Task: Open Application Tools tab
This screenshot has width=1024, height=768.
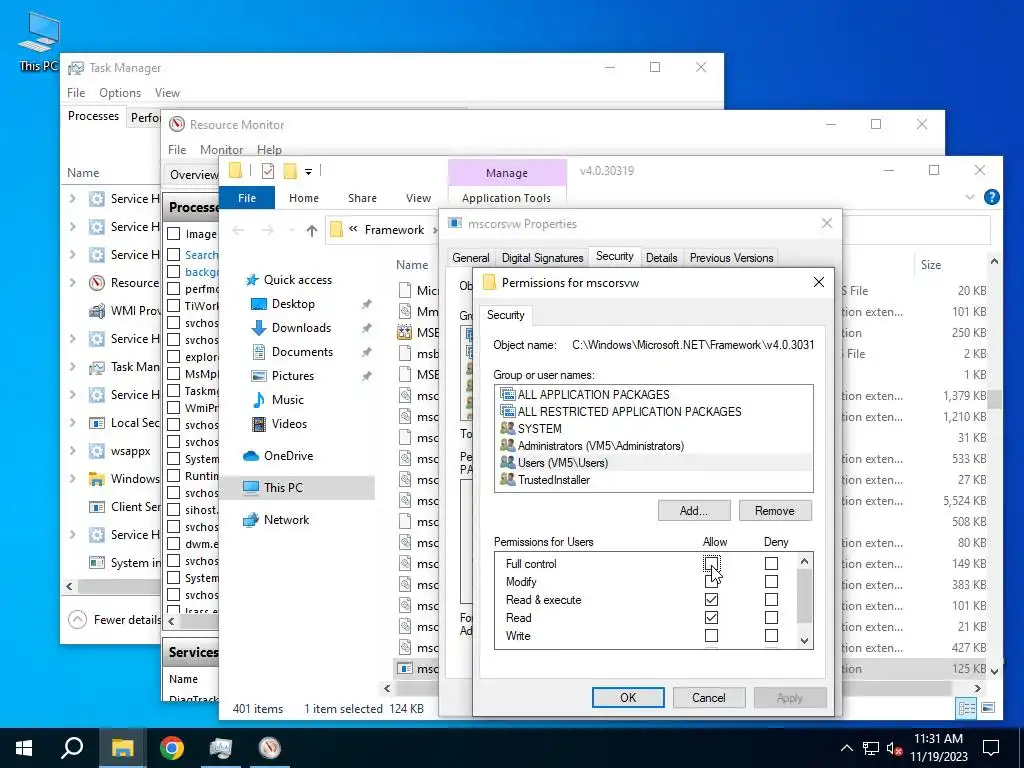Action: (506, 198)
